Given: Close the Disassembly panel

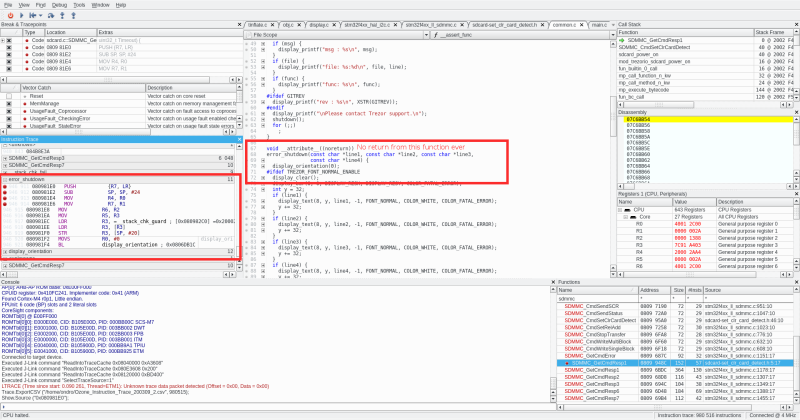Looking at the screenshot, I should pos(796,112).
